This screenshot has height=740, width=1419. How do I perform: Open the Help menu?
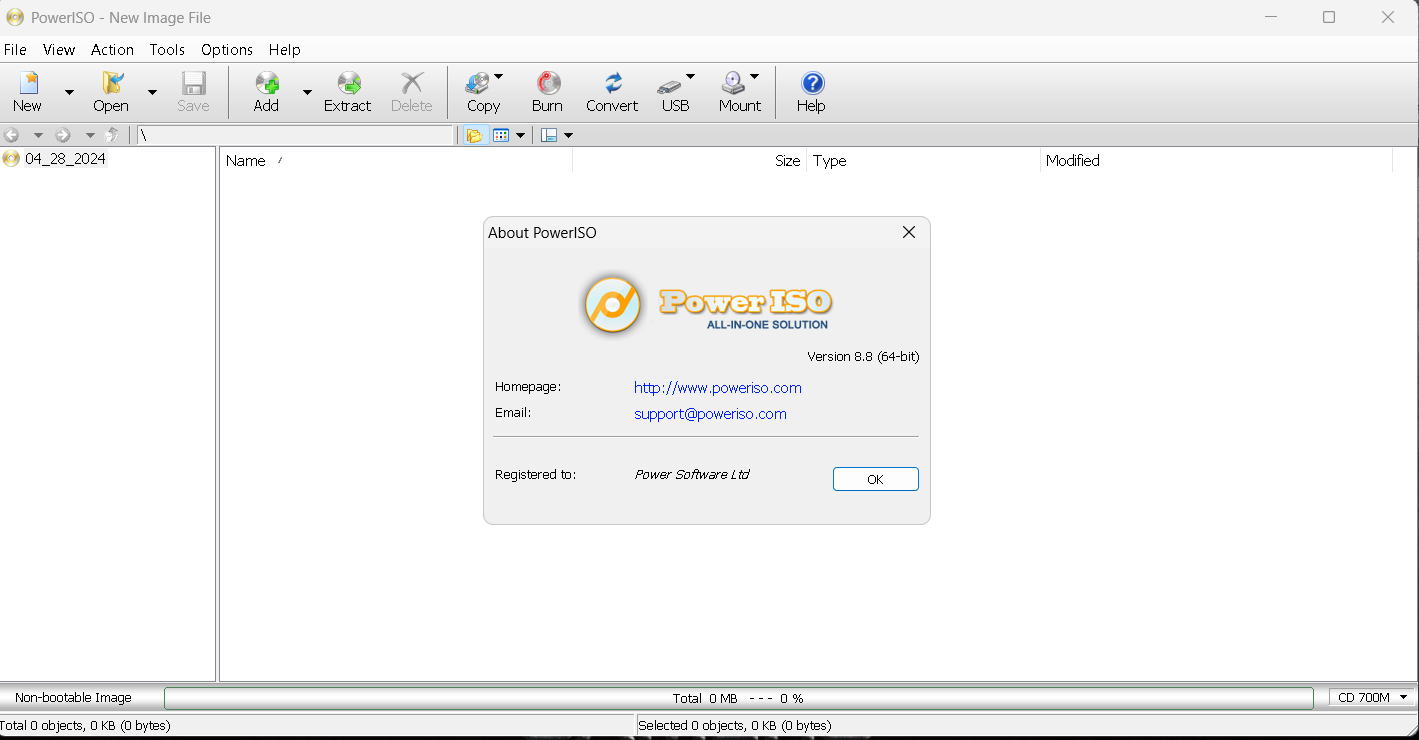tap(284, 49)
